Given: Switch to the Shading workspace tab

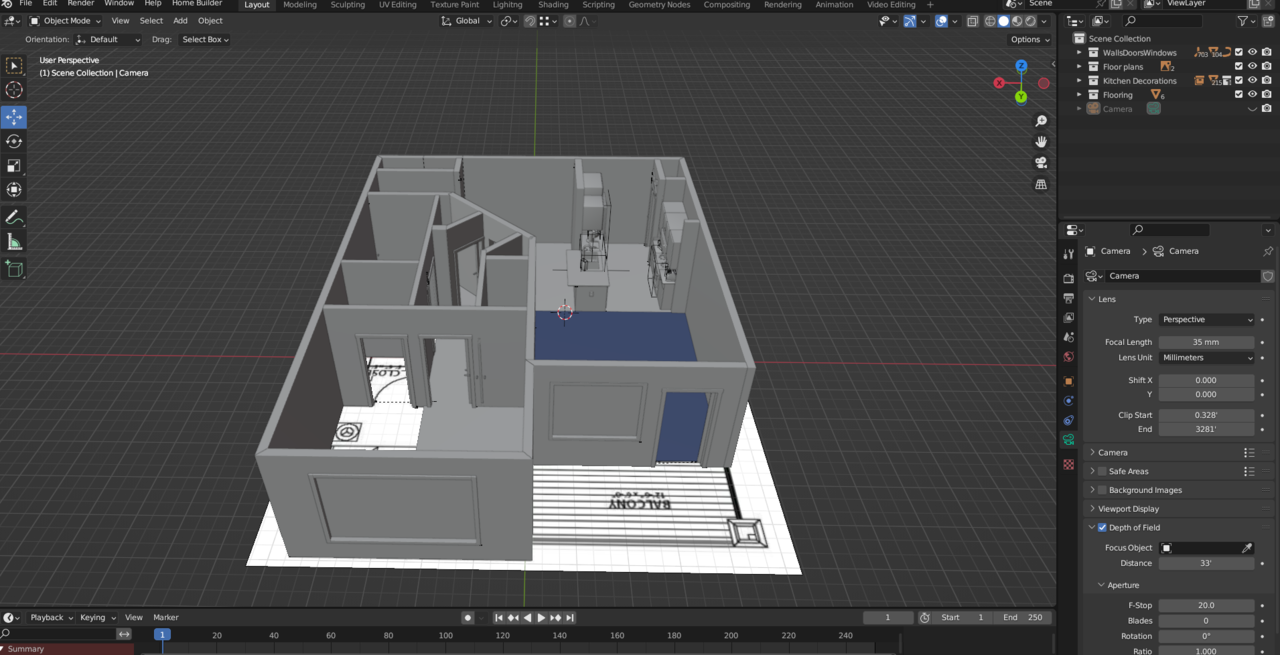Looking at the screenshot, I should tap(552, 5).
